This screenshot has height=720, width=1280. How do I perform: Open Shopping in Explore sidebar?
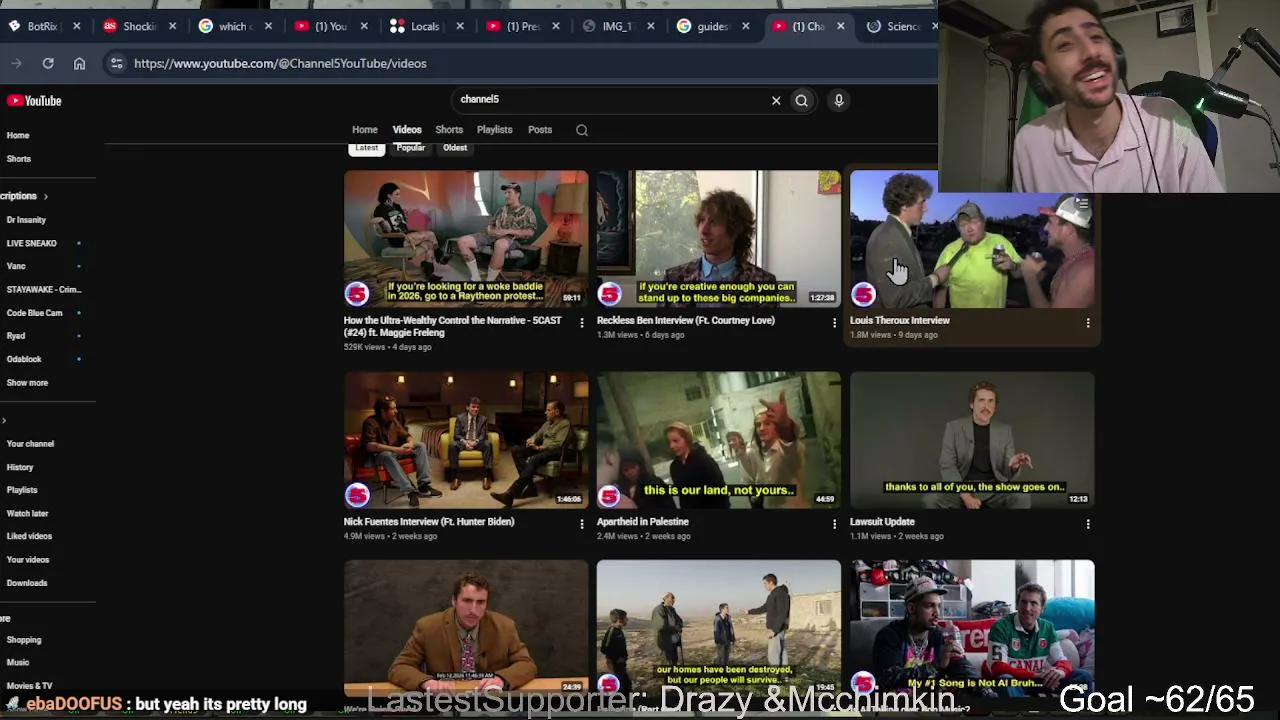(24, 640)
